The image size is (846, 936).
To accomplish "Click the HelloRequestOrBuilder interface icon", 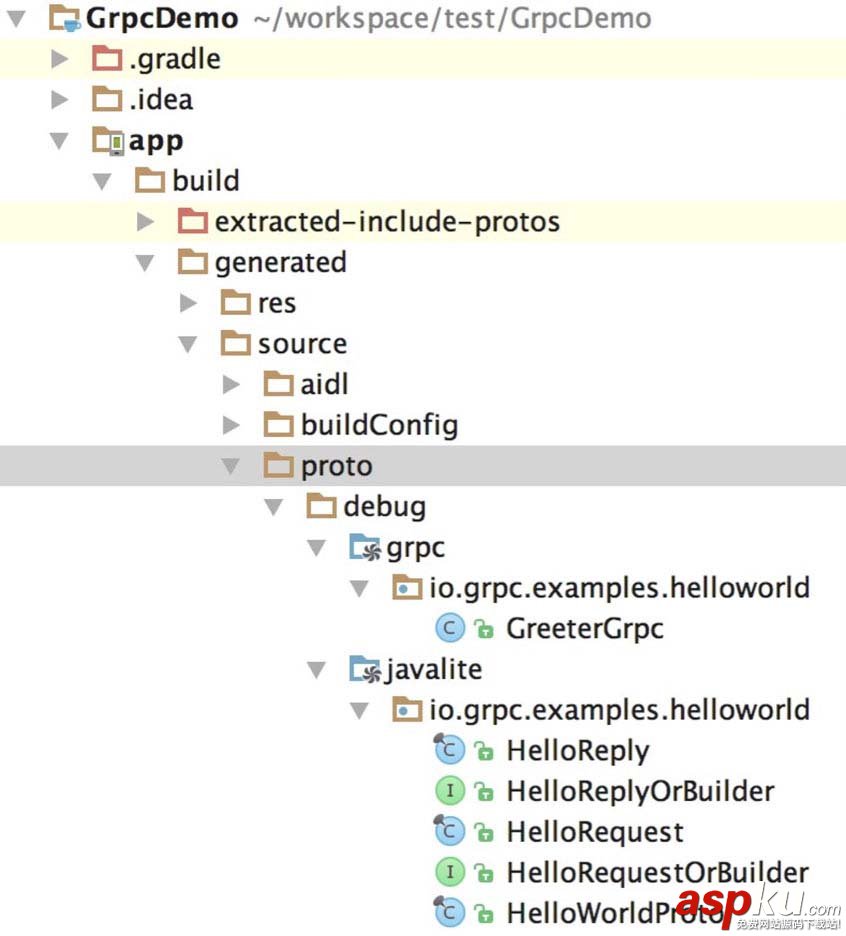I will coord(450,873).
